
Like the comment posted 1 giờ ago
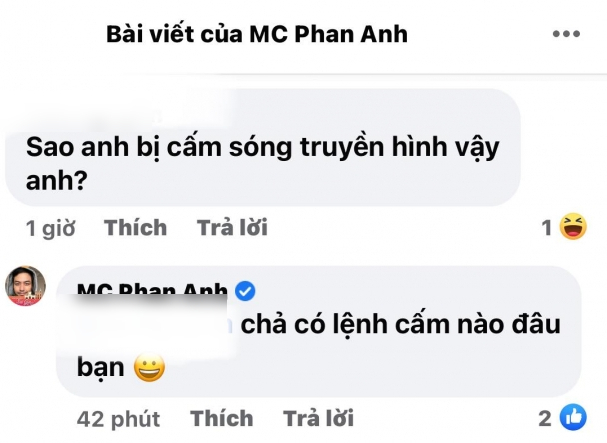coord(135,227)
